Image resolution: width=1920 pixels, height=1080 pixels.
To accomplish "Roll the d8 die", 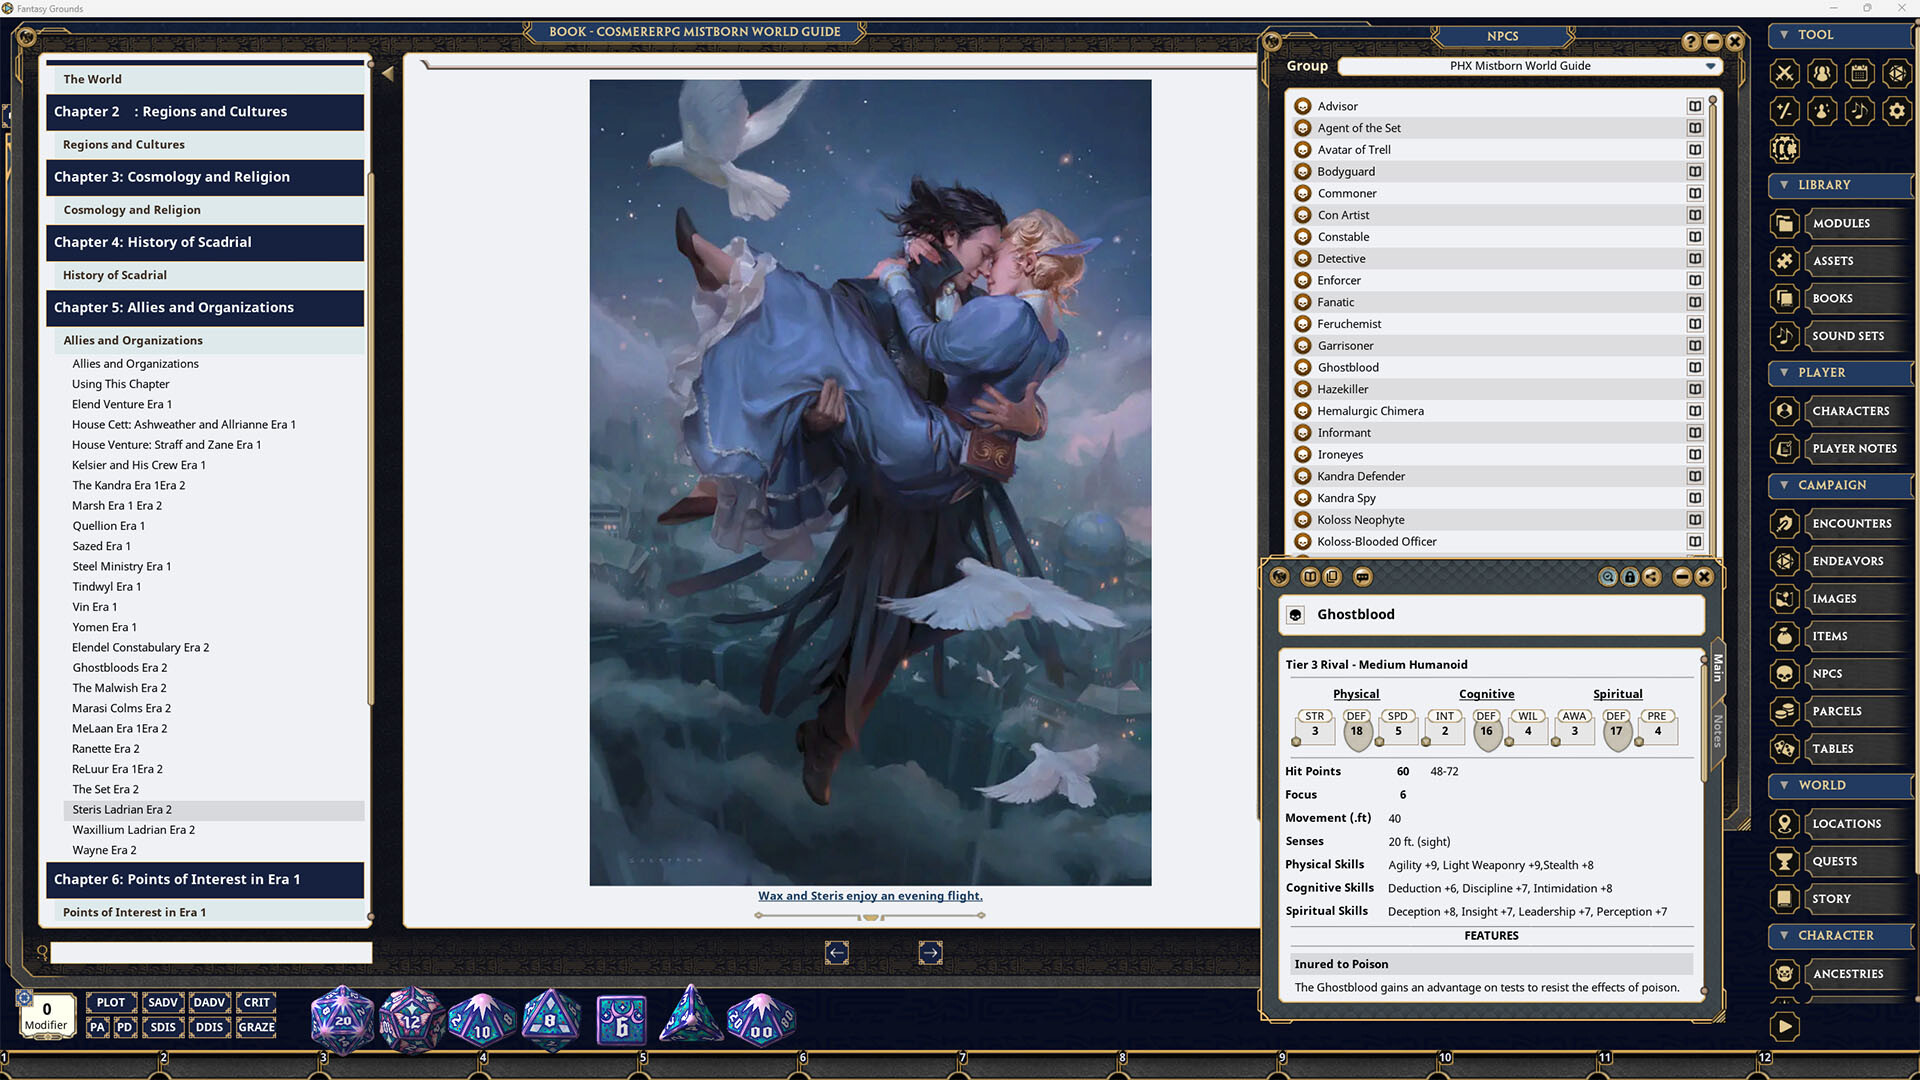I will (x=551, y=1020).
